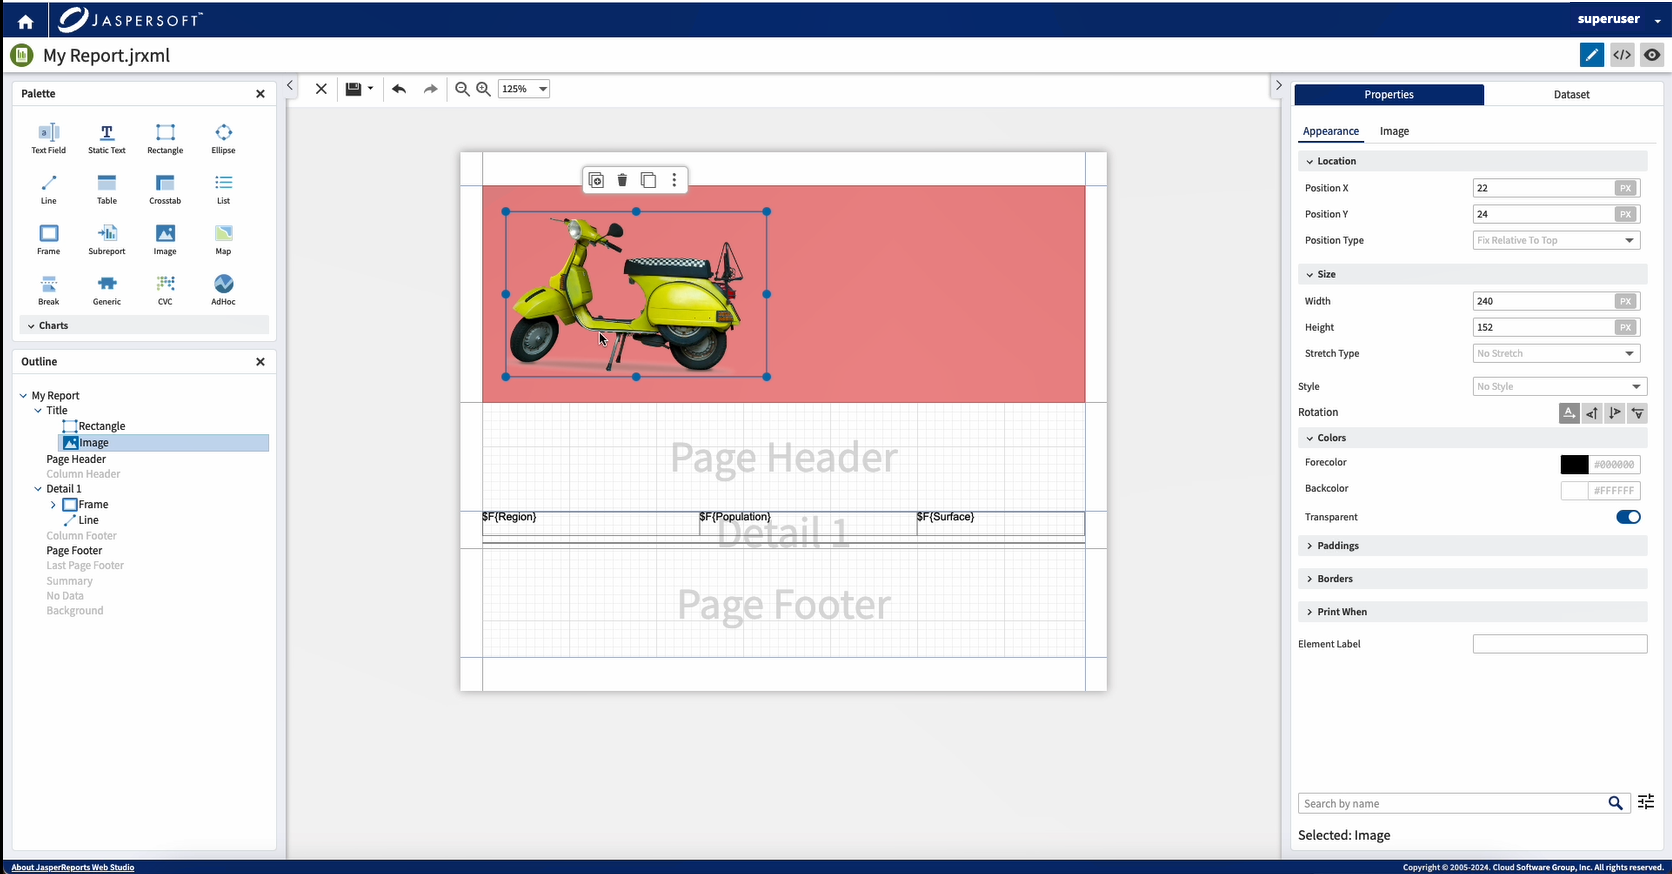The height and width of the screenshot is (874, 1672).
Task: Delete the selected image via trash icon
Action: (622, 180)
